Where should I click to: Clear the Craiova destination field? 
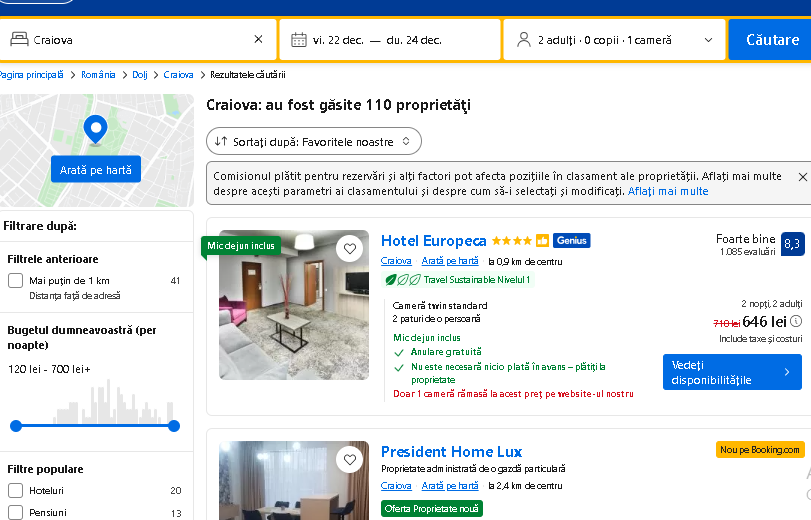tap(259, 39)
